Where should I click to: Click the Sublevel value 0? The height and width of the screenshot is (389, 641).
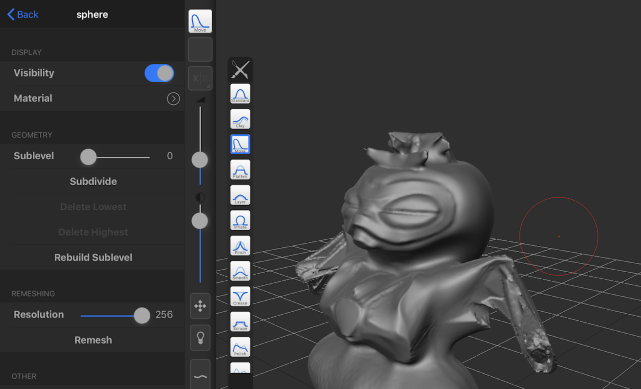pyautogui.click(x=170, y=156)
